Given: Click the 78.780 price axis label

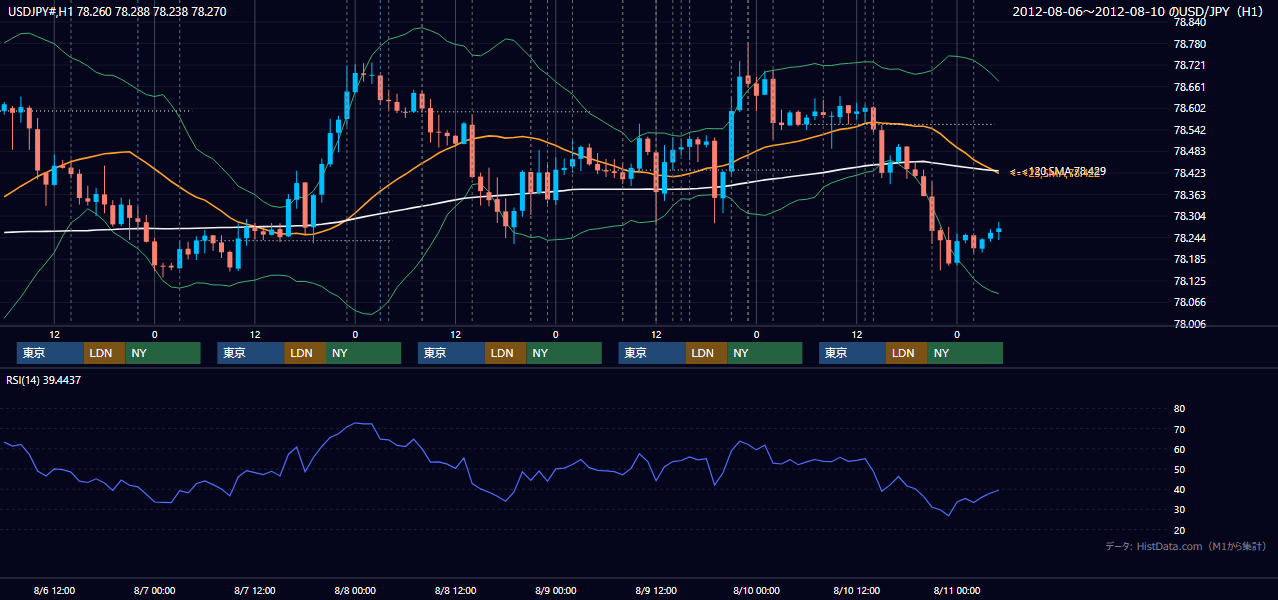Looking at the screenshot, I should [1190, 44].
